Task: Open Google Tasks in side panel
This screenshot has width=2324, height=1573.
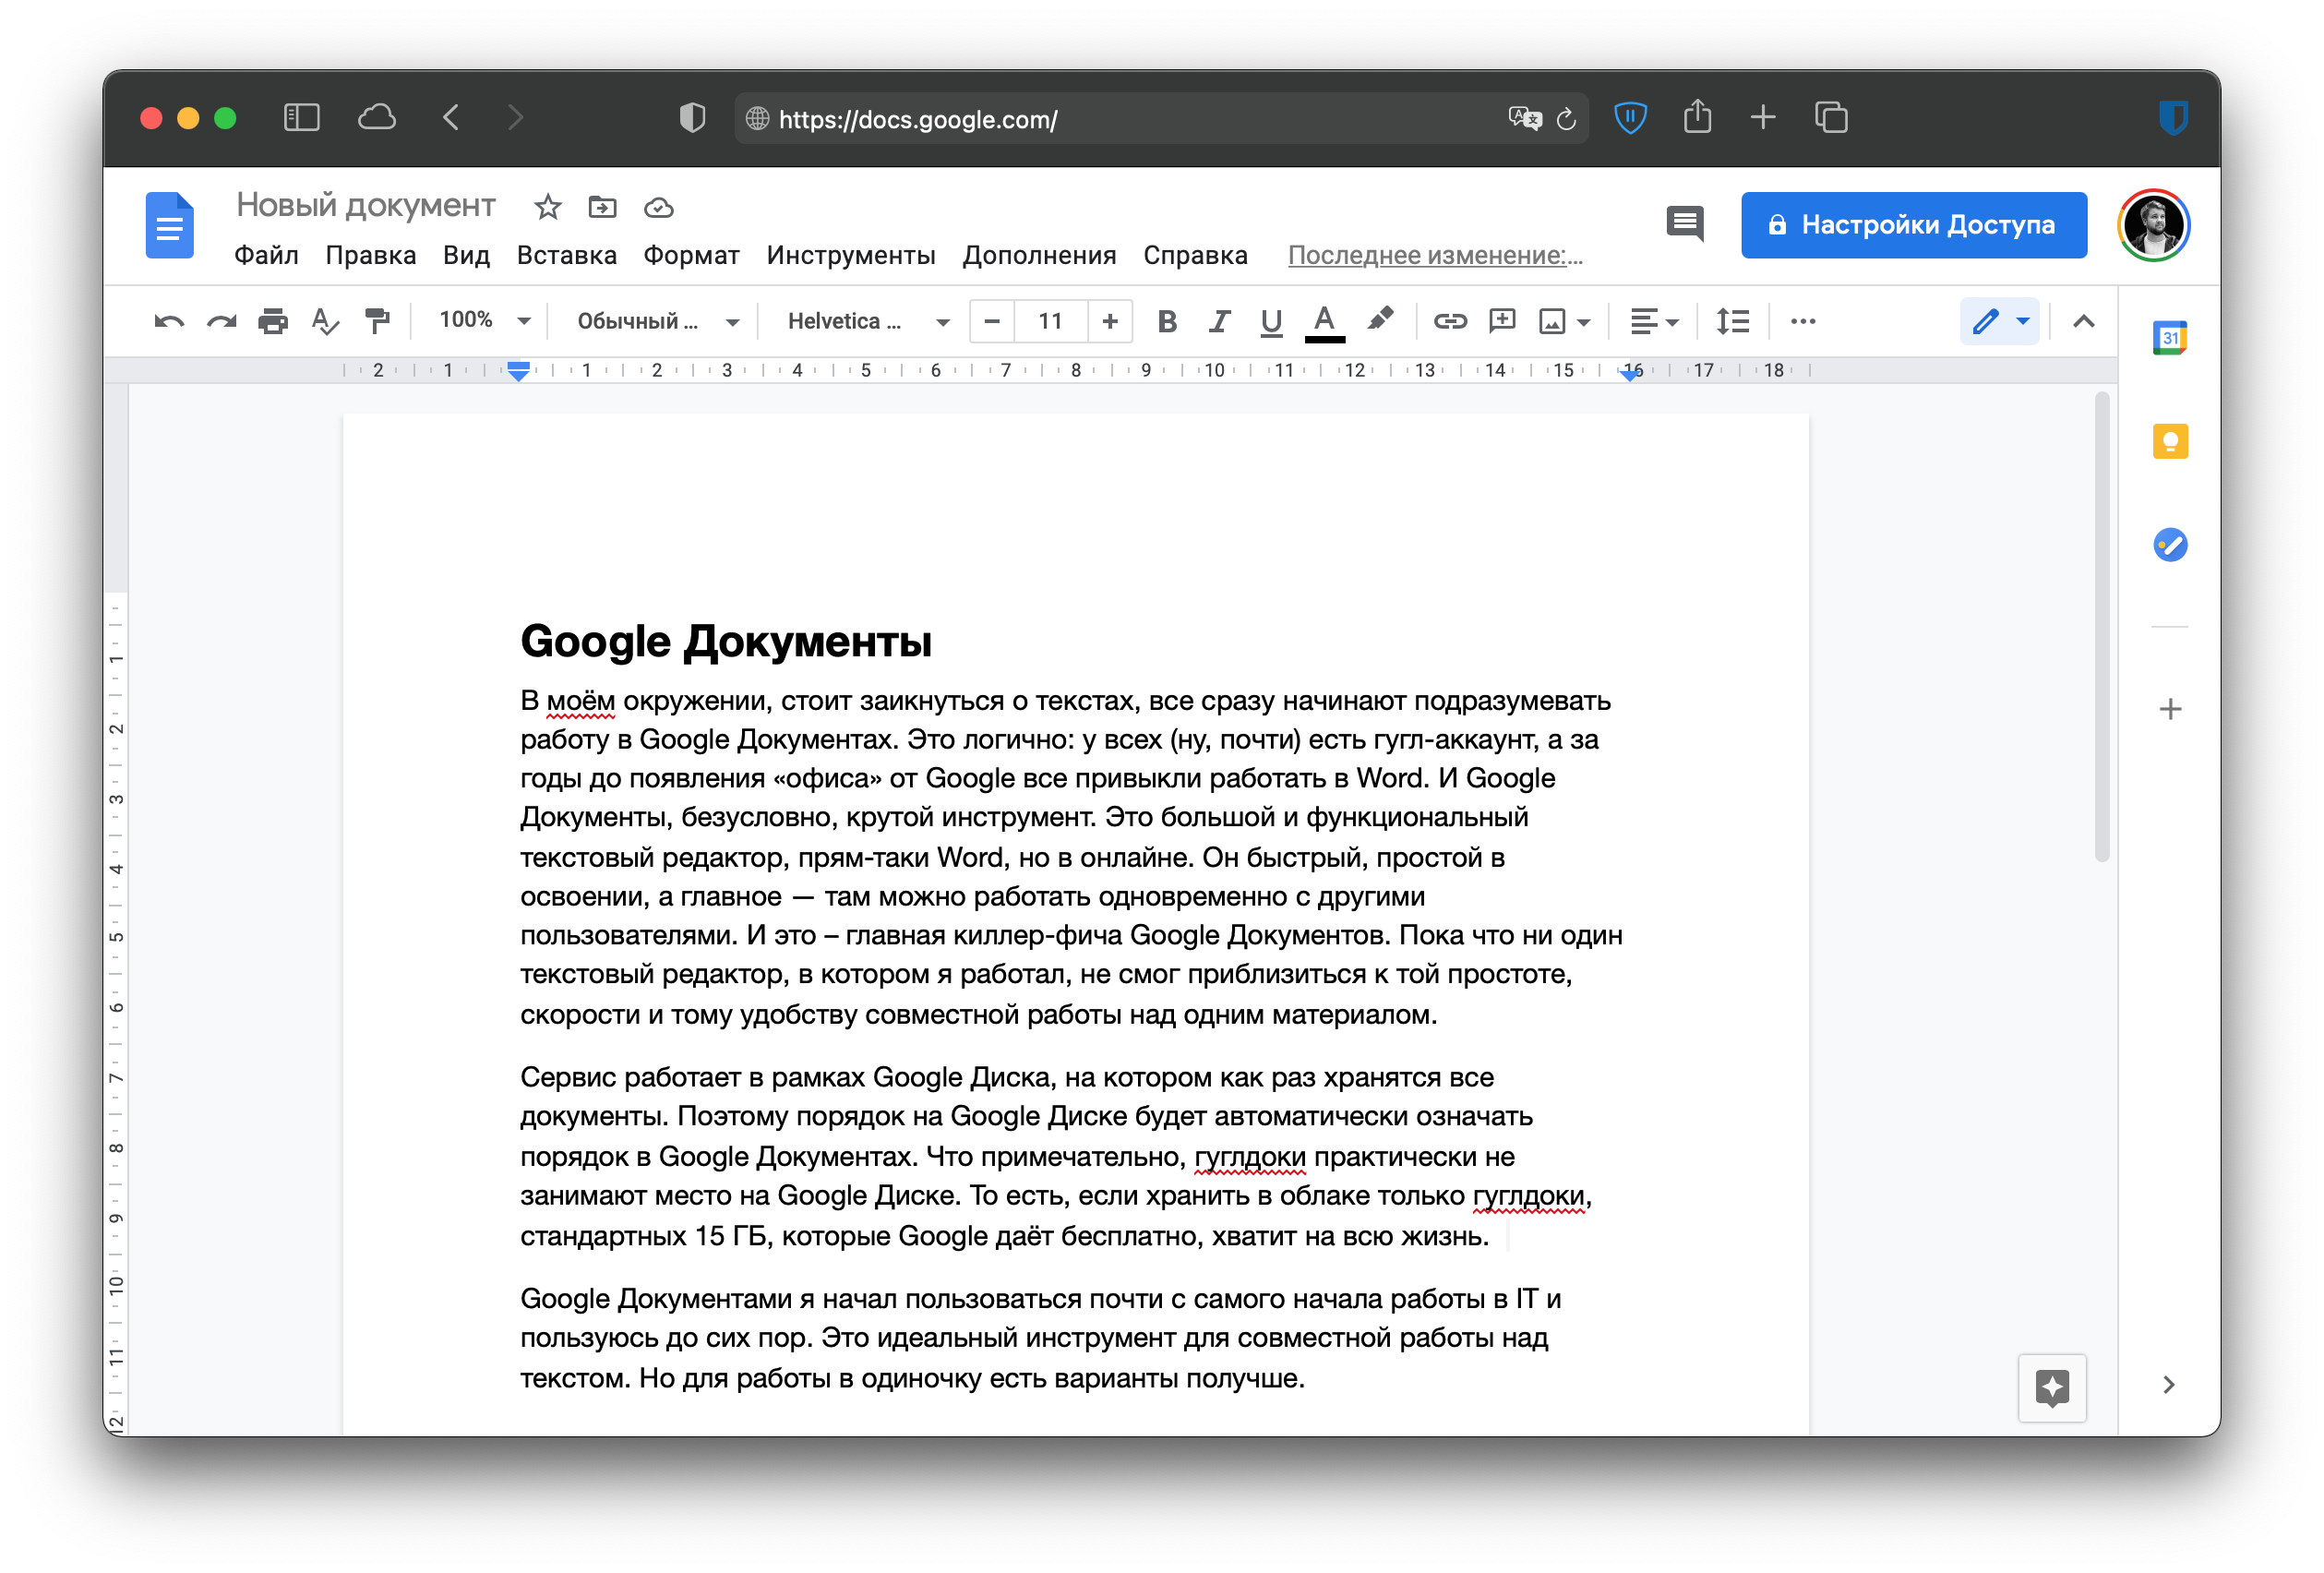Action: pos(2169,545)
